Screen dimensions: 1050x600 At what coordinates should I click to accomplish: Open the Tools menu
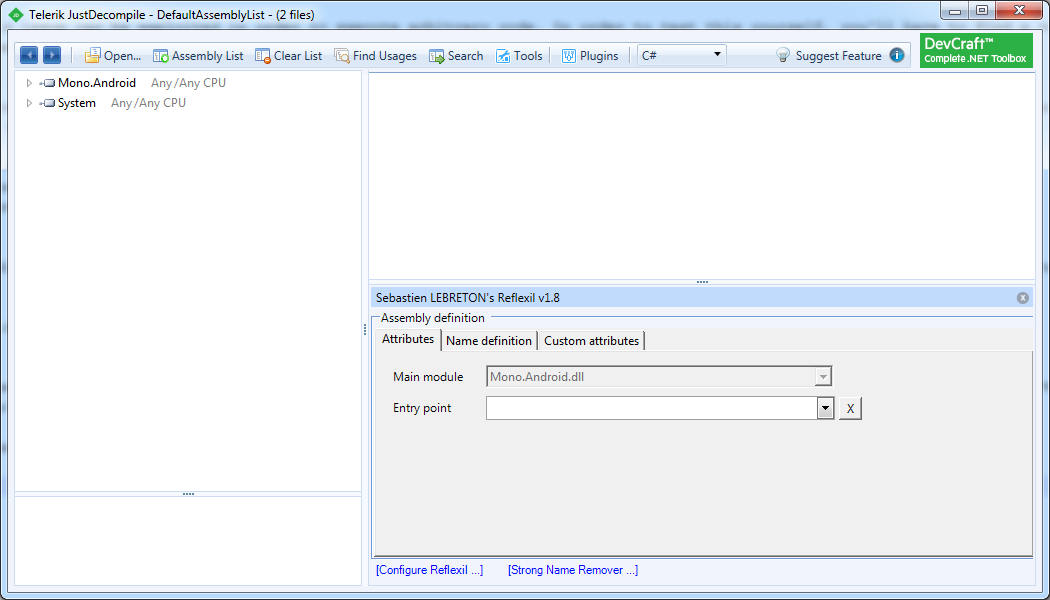[519, 56]
